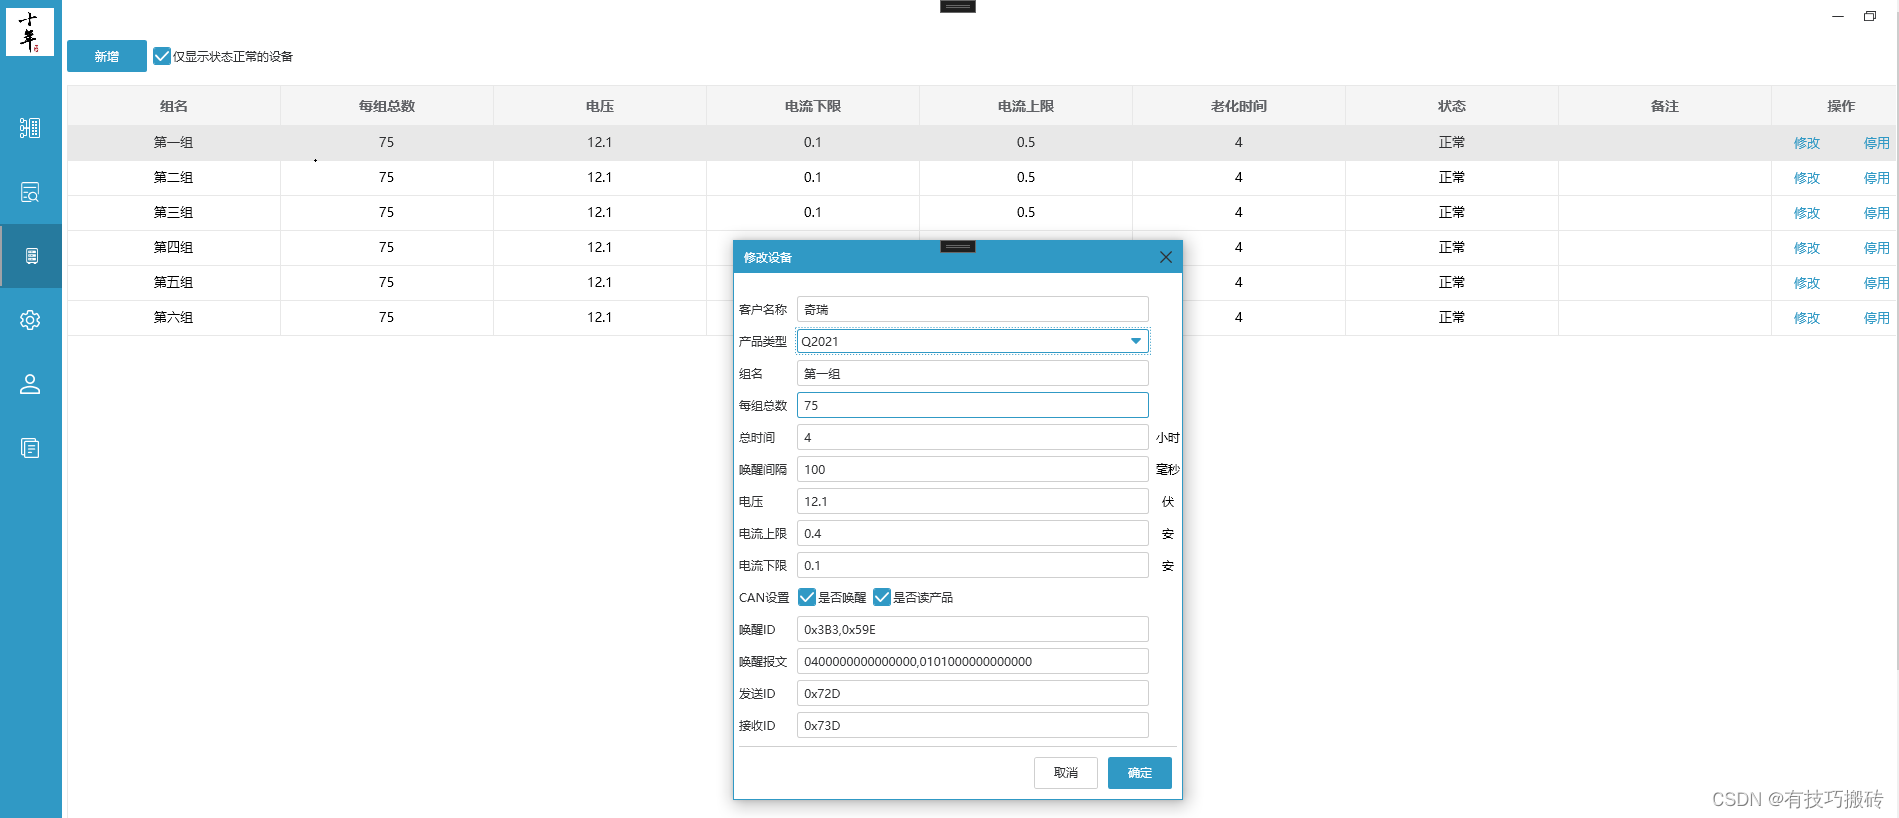Click 修改 link for 第三组

(1807, 213)
